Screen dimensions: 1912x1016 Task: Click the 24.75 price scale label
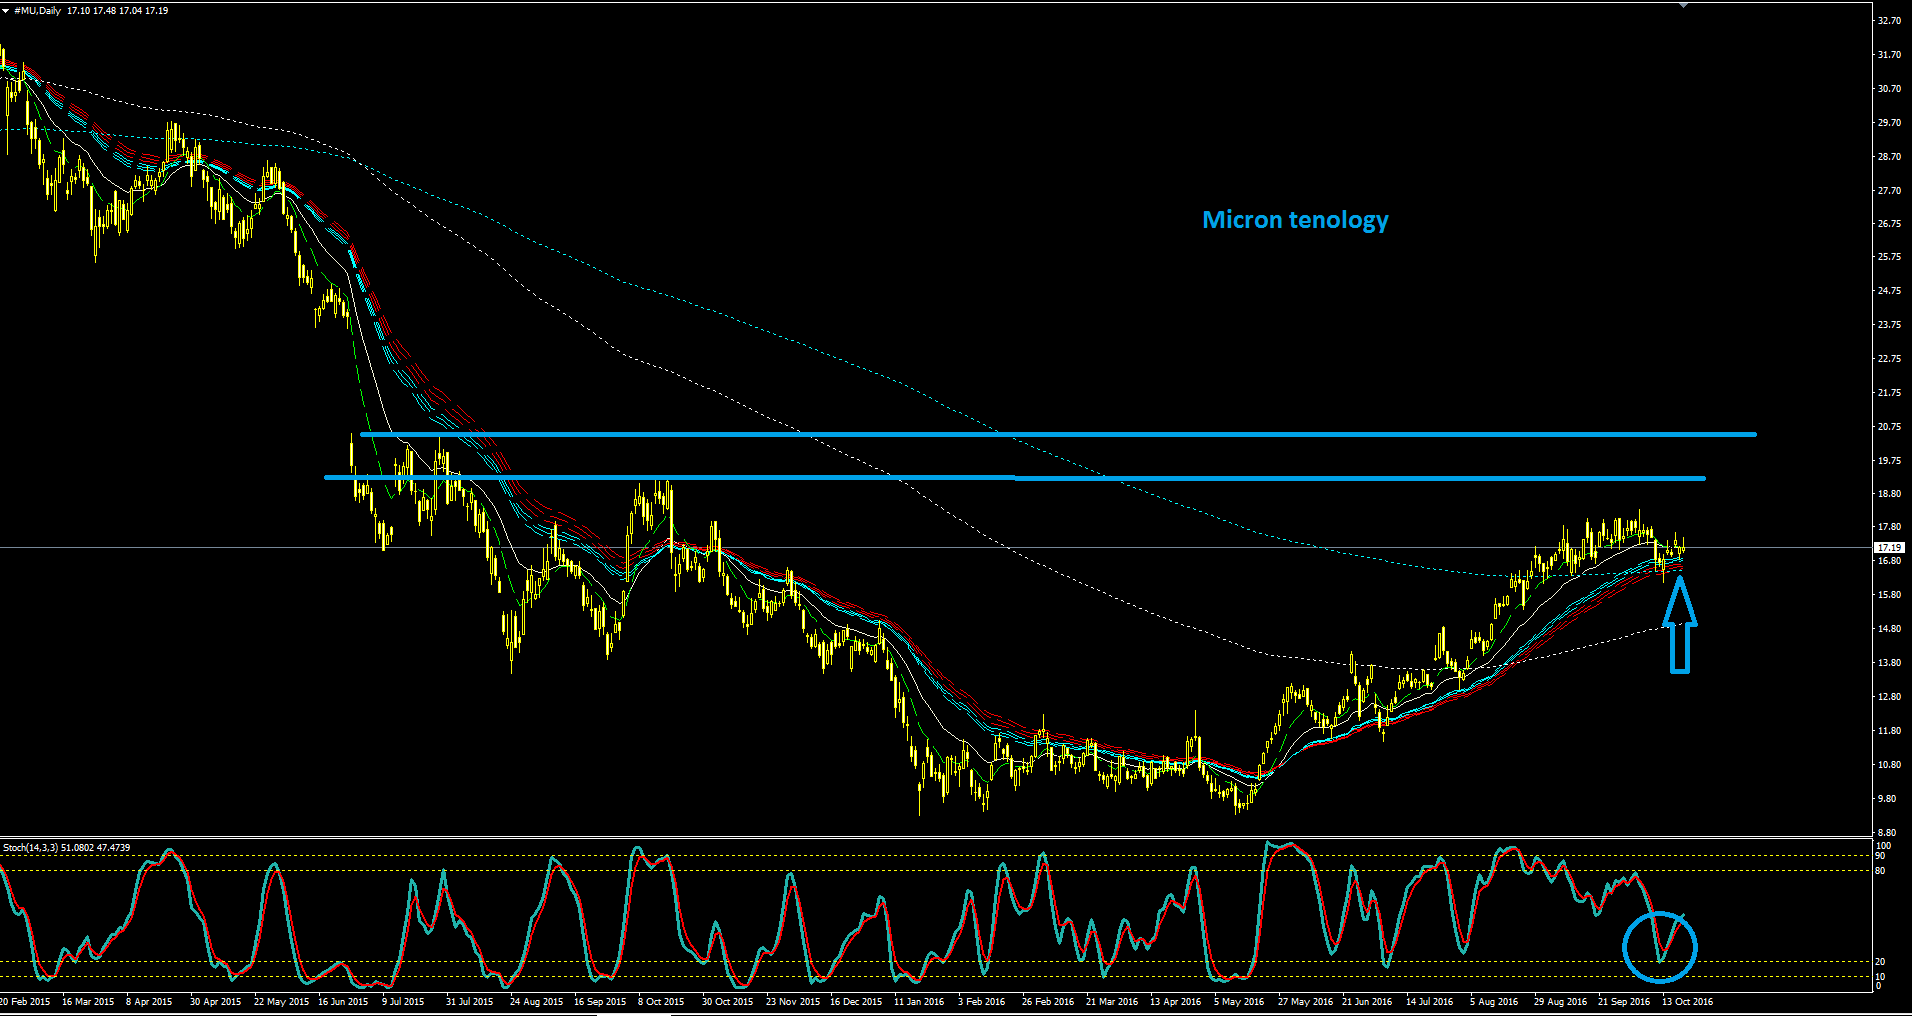click(x=1889, y=291)
